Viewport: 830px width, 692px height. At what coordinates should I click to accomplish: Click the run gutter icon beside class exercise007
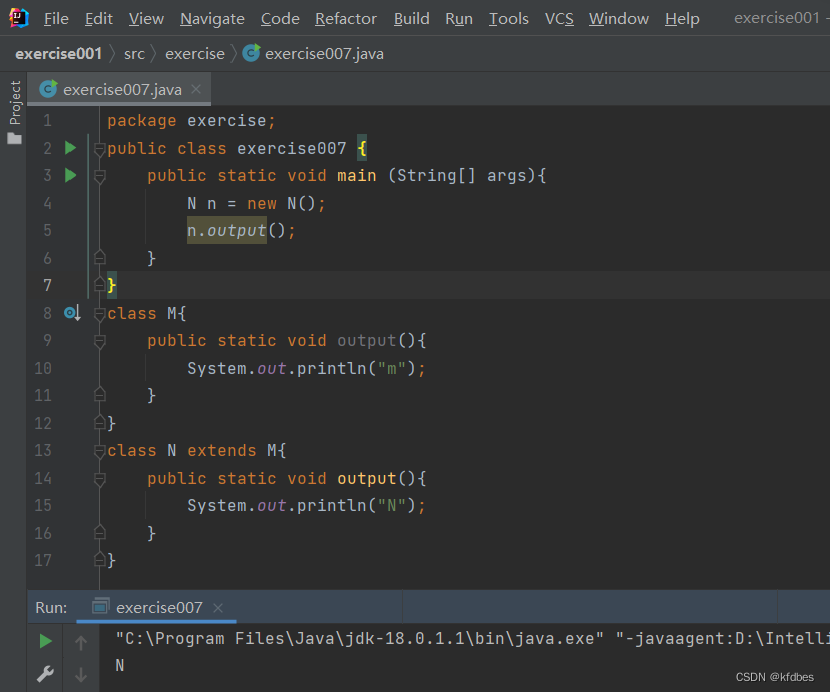click(x=70, y=148)
